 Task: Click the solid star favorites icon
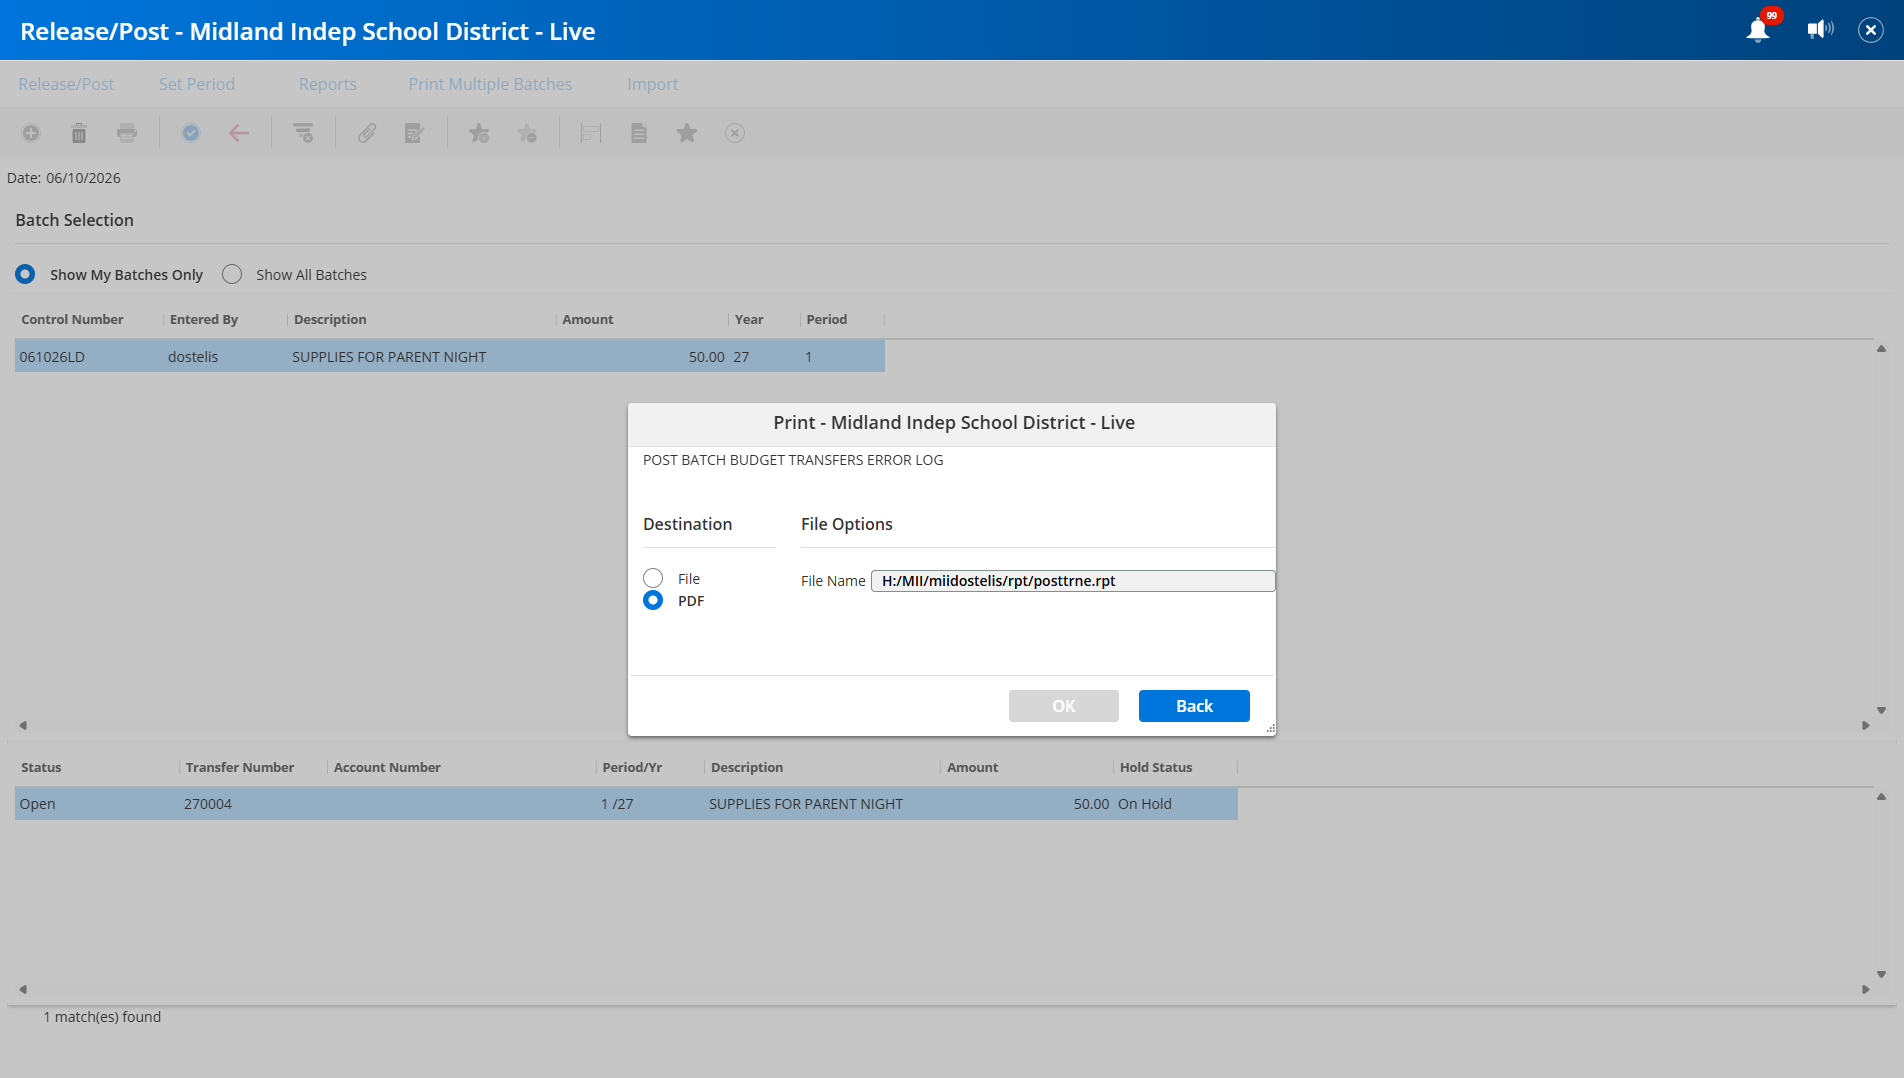point(687,133)
